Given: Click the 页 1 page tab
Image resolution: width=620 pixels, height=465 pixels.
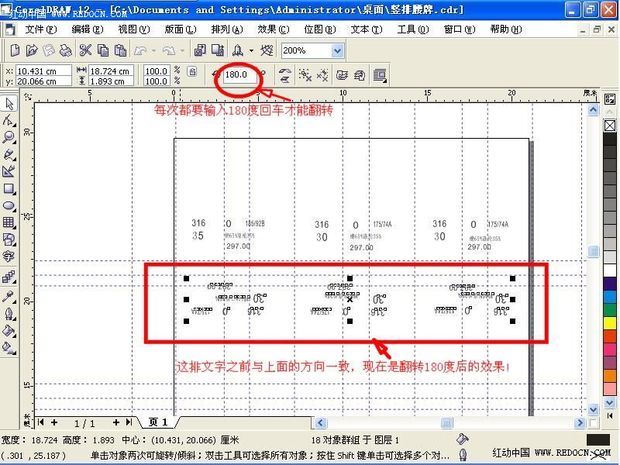Looking at the screenshot, I should 160,422.
